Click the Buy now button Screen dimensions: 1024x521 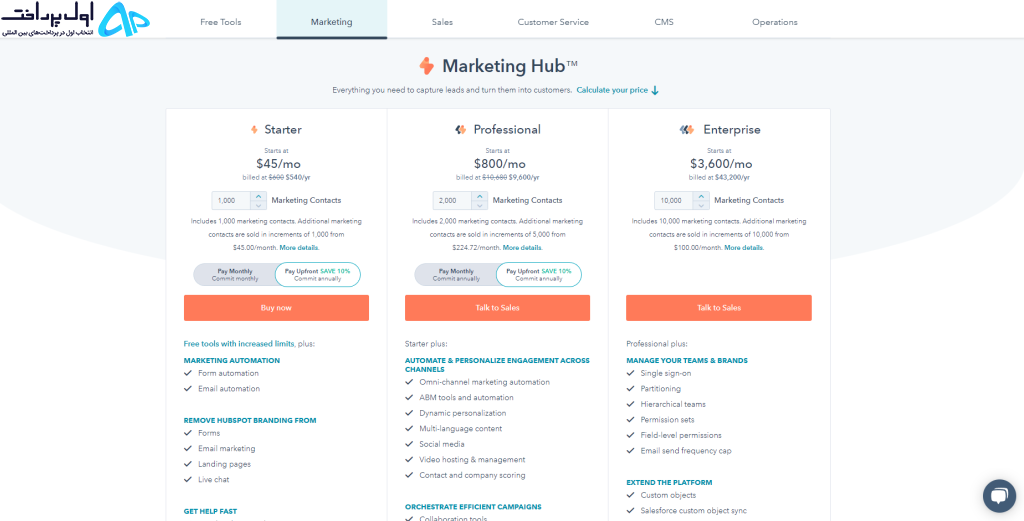(276, 308)
